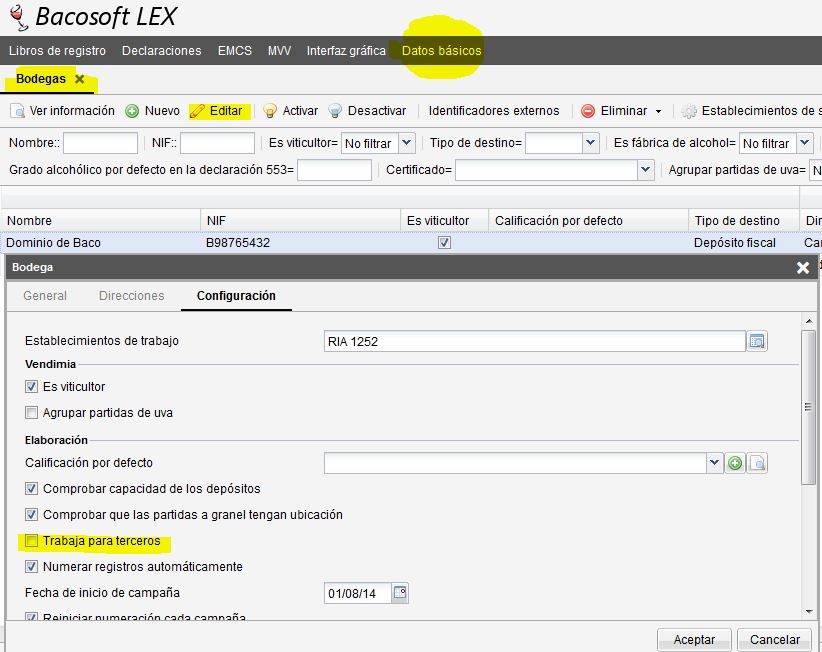Click the dialog scrollbar down arrow
822x652 pixels.
[808, 612]
